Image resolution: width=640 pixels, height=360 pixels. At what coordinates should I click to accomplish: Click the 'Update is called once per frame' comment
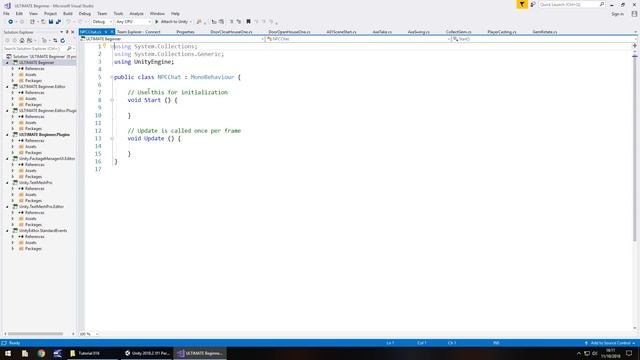coord(184,131)
